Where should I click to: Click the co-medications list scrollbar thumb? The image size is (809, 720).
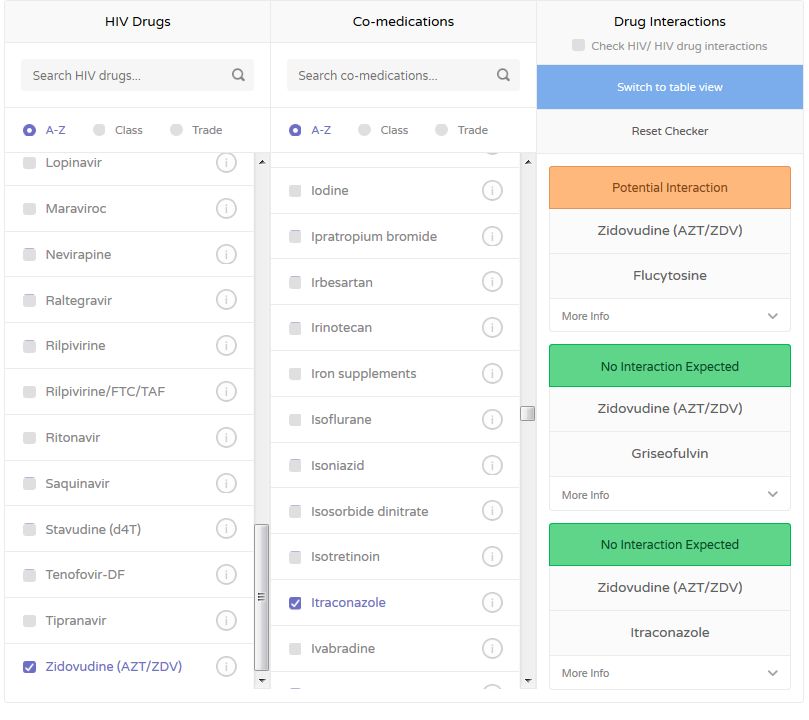527,414
